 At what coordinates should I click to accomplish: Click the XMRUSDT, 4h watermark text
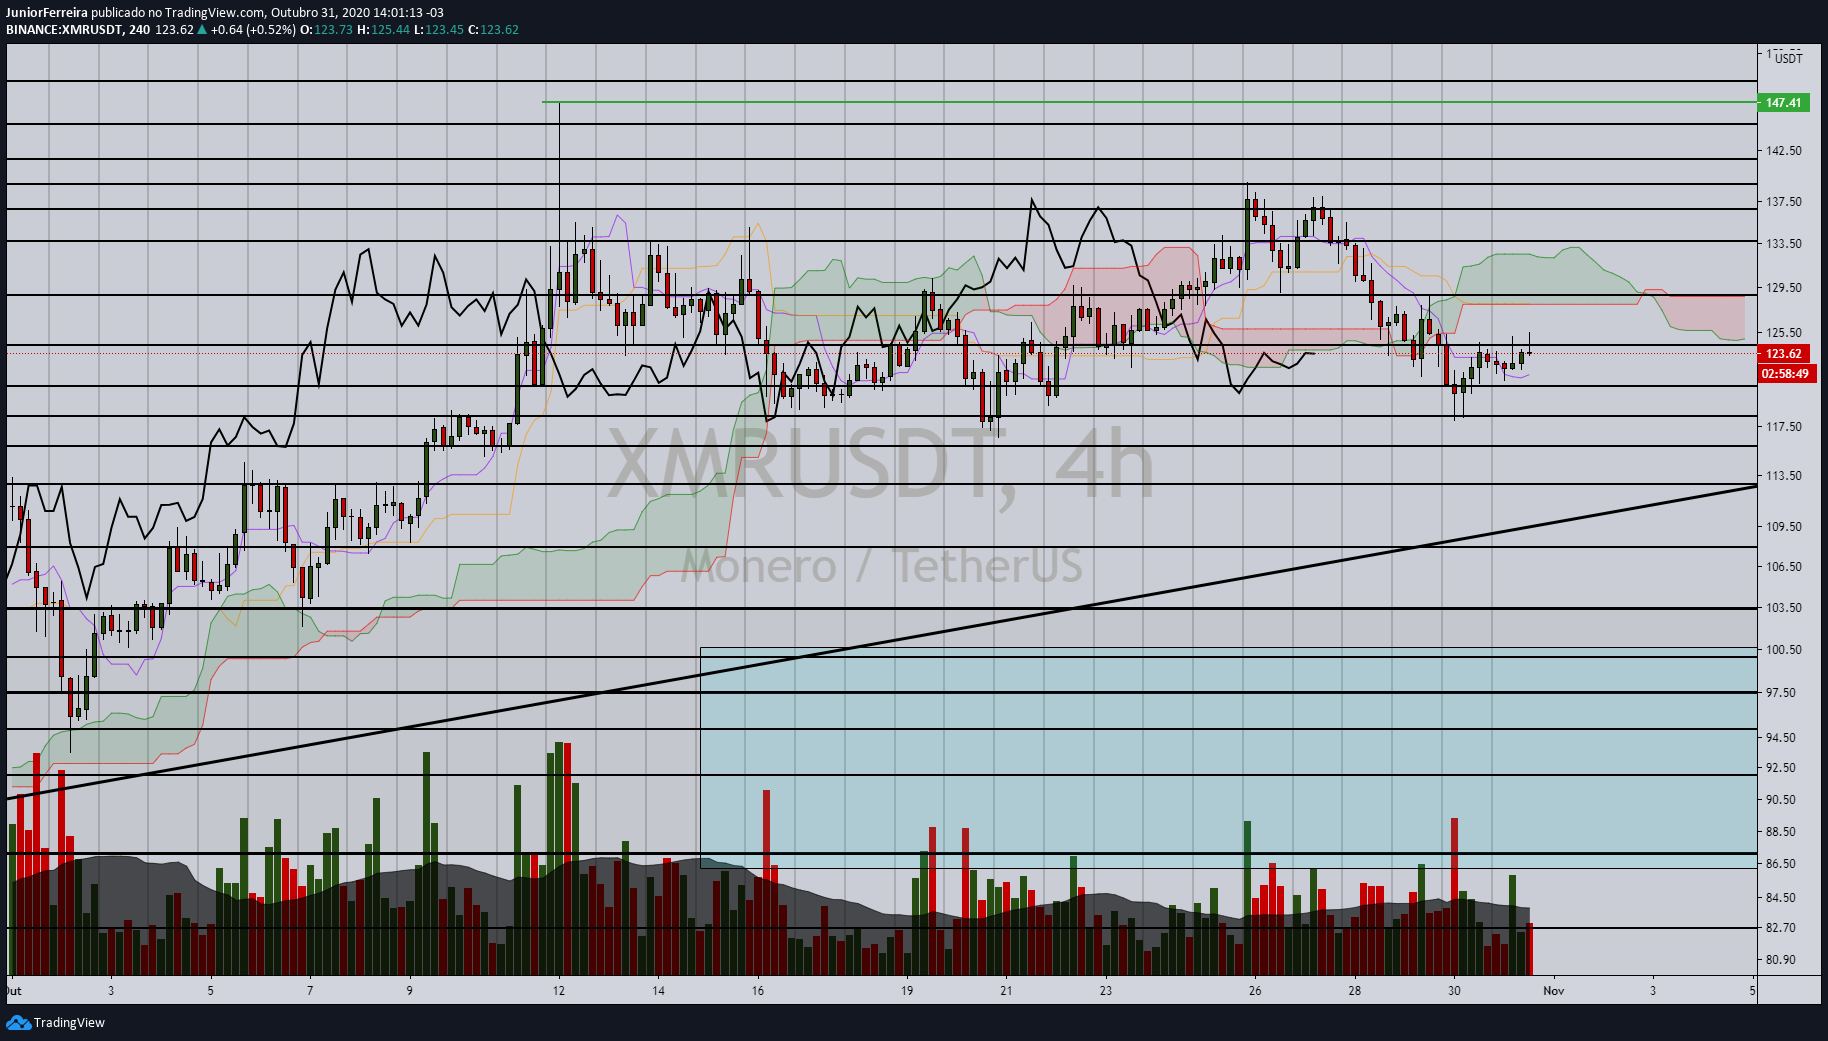coord(880,465)
